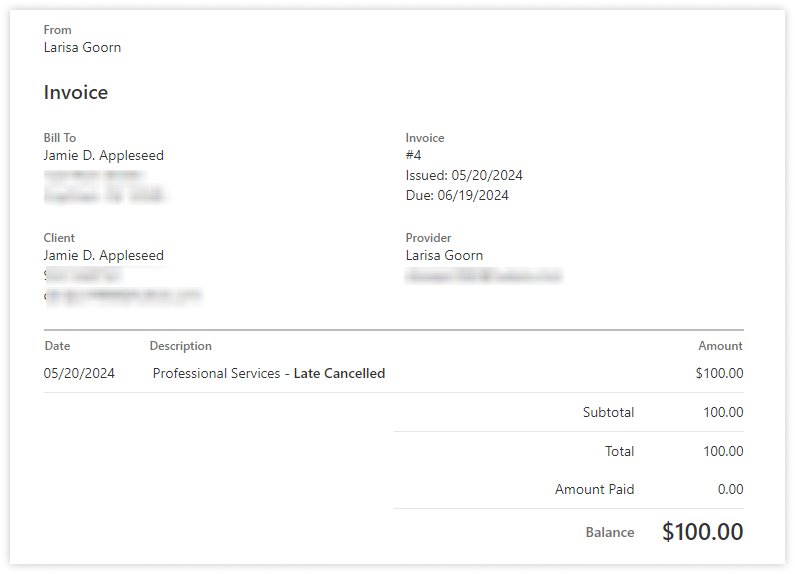
Task: Click the Amount column header
Action: (x=720, y=346)
